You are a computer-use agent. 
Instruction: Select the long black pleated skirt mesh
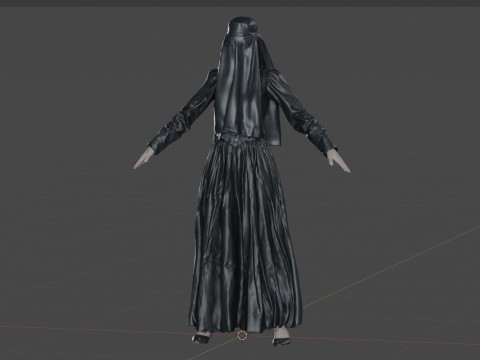pyautogui.click(x=245, y=237)
